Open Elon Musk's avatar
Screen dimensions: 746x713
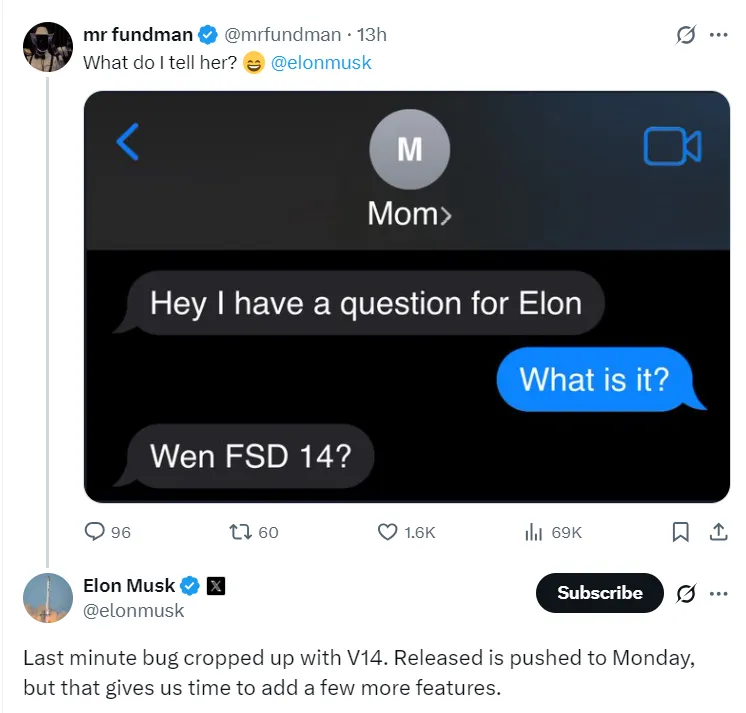pyautogui.click(x=47, y=599)
